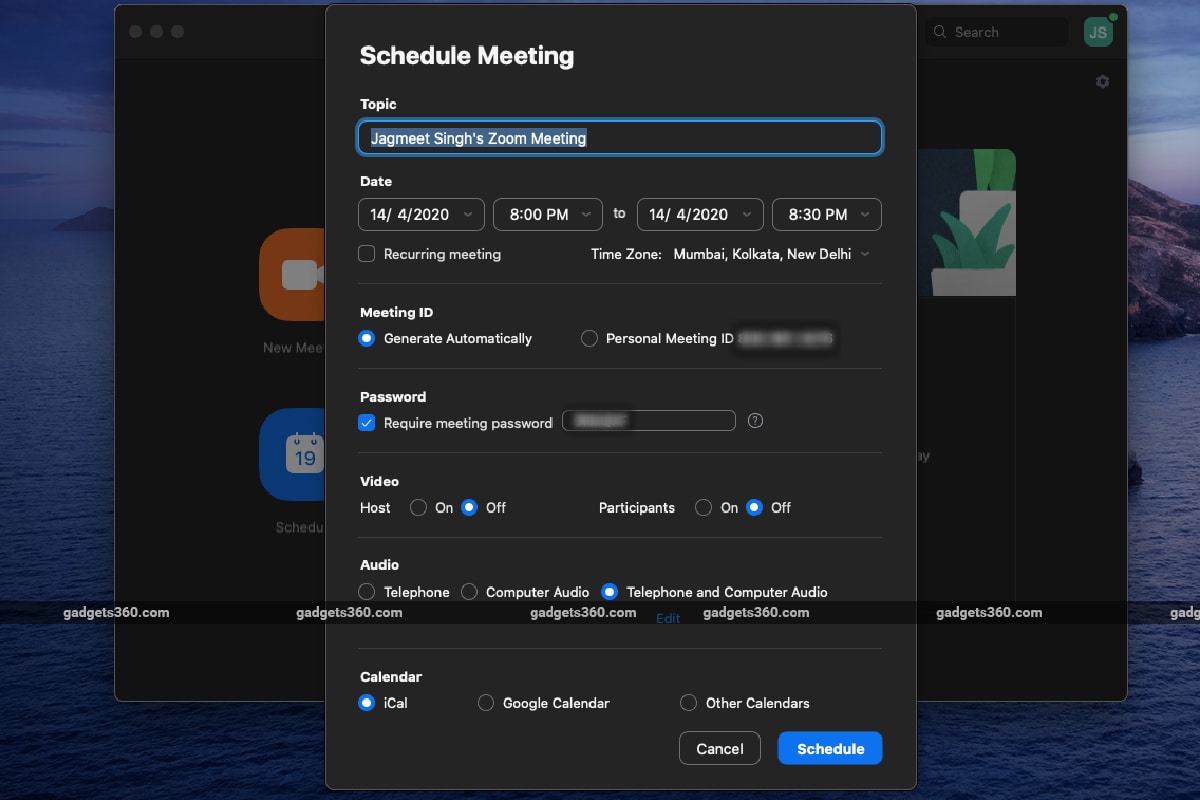
Task: Select Participants video Off
Action: coord(755,507)
